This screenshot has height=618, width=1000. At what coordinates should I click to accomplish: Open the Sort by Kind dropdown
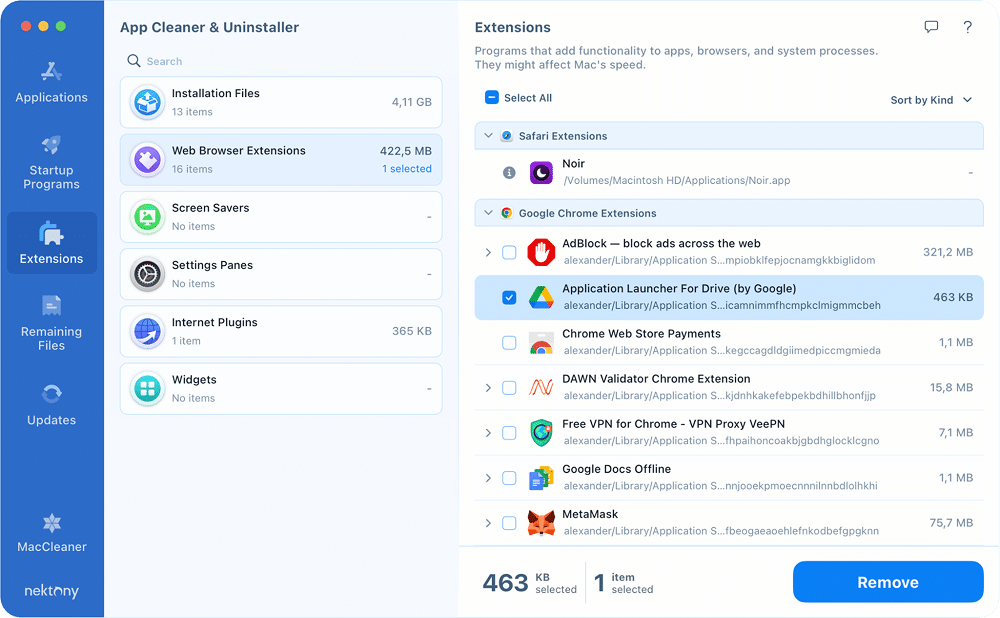click(930, 100)
